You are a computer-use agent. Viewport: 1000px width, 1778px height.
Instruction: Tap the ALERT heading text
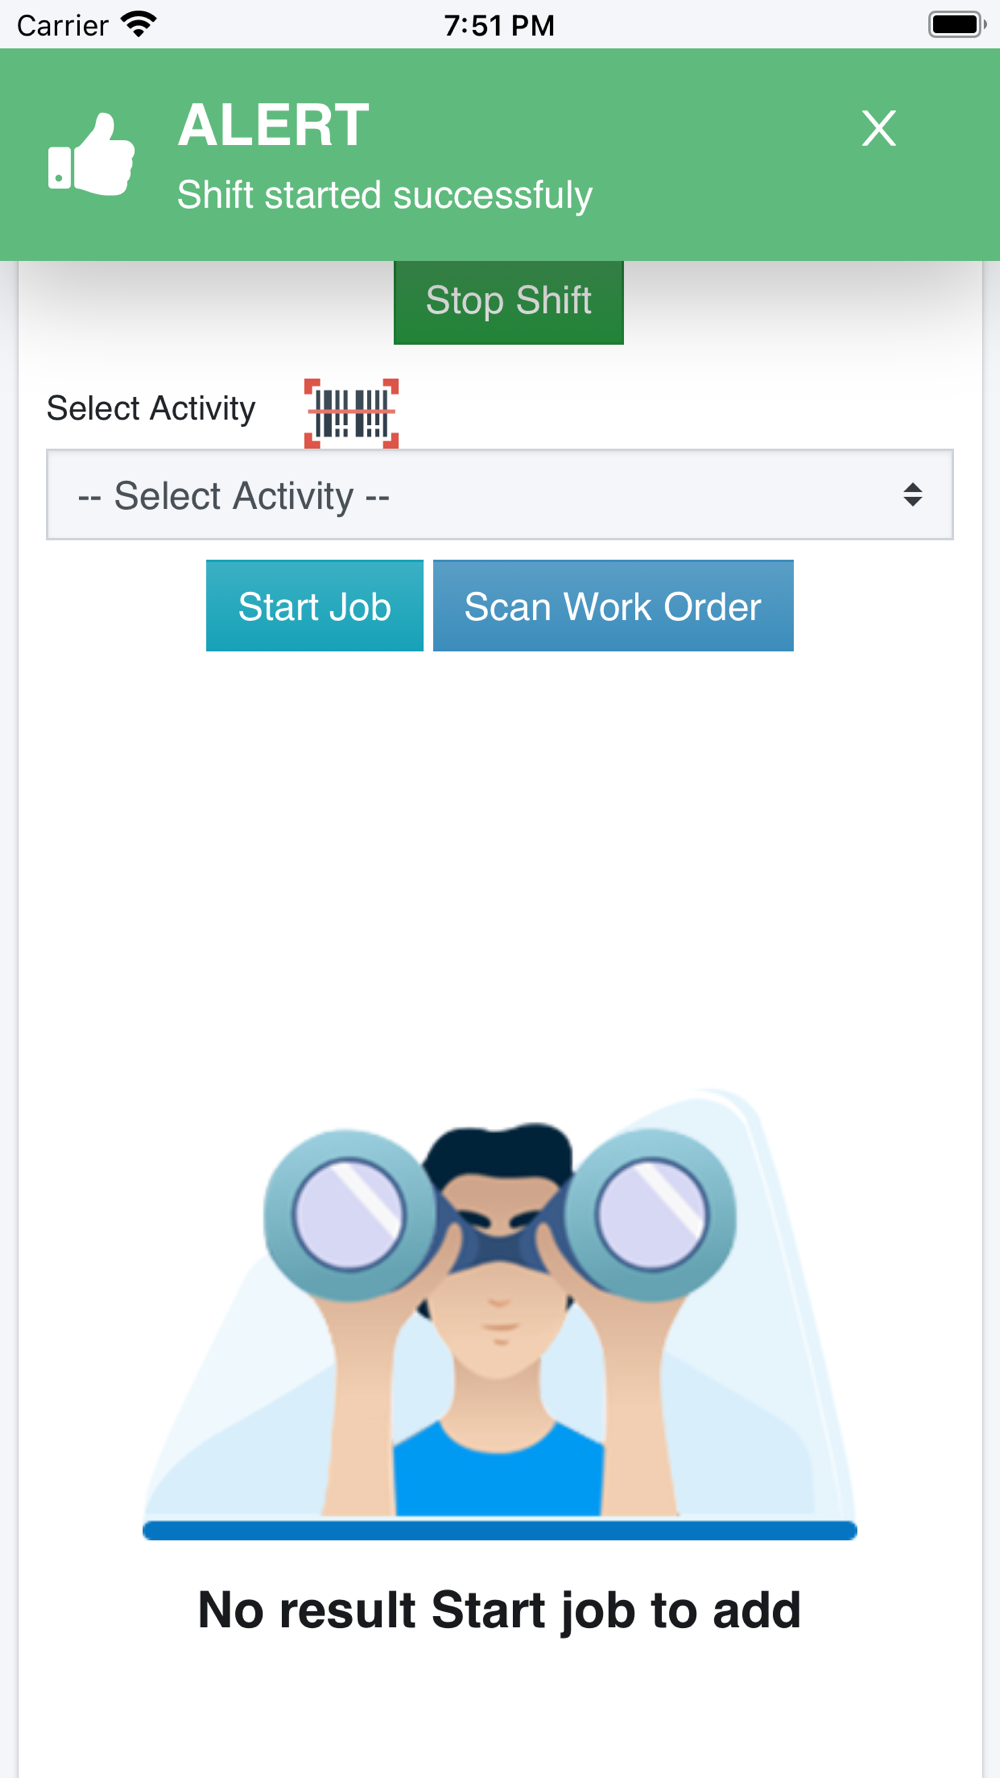pos(273,125)
